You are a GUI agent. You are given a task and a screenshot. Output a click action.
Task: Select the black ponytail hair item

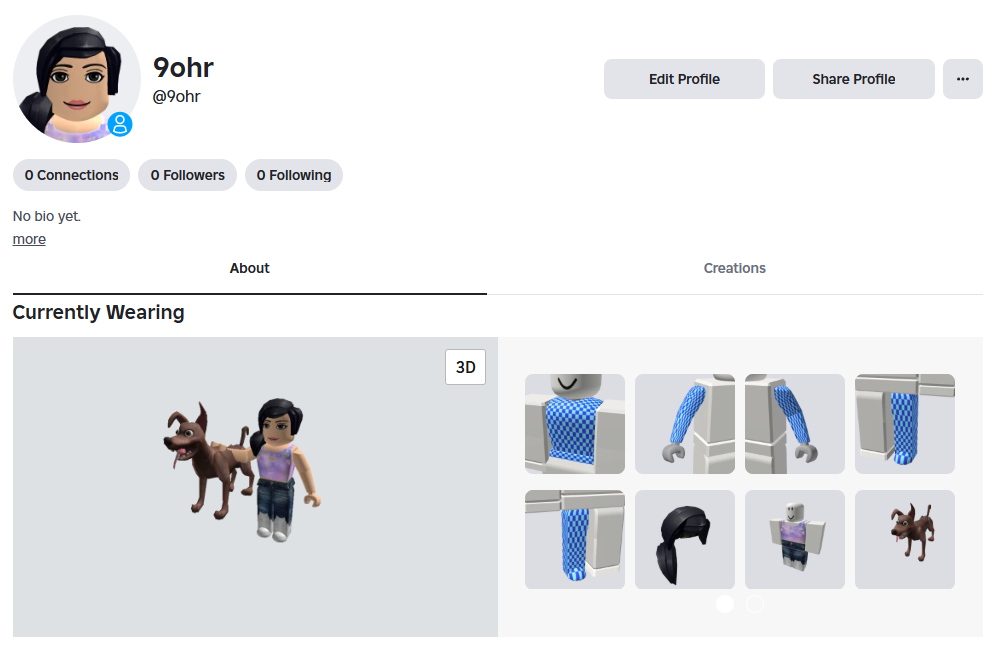click(685, 540)
